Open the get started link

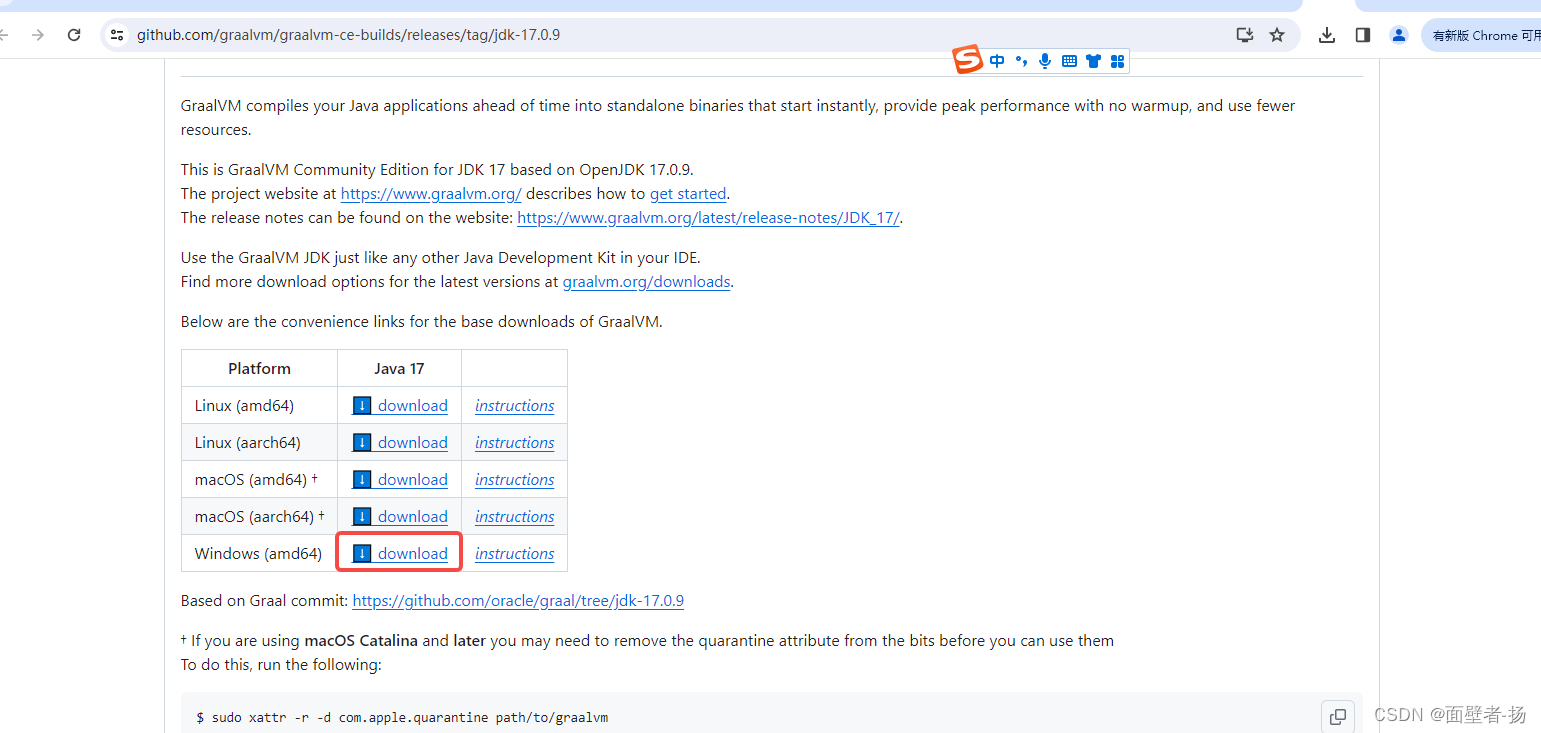[x=688, y=194]
